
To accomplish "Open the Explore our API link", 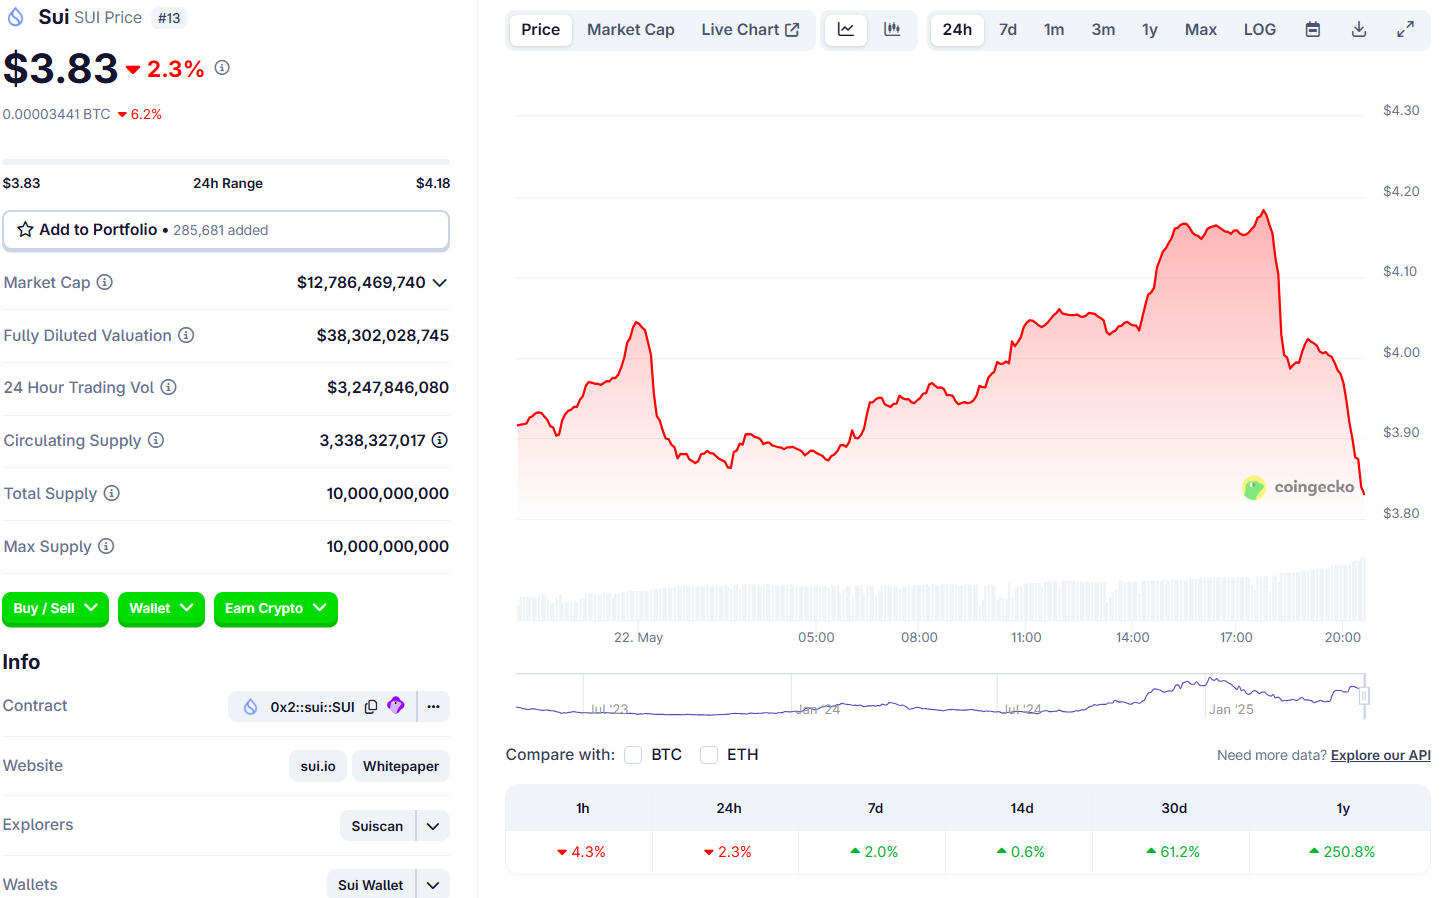I will click(1380, 755).
